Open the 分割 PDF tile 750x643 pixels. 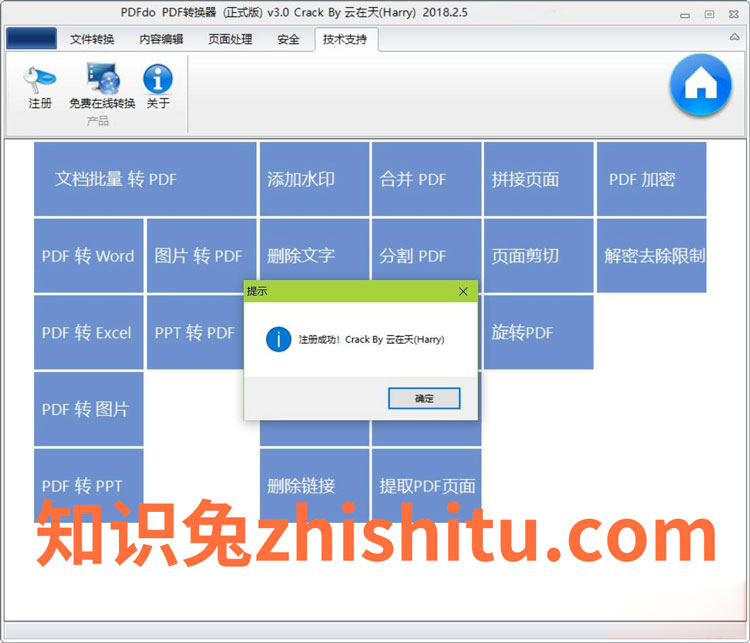point(426,250)
